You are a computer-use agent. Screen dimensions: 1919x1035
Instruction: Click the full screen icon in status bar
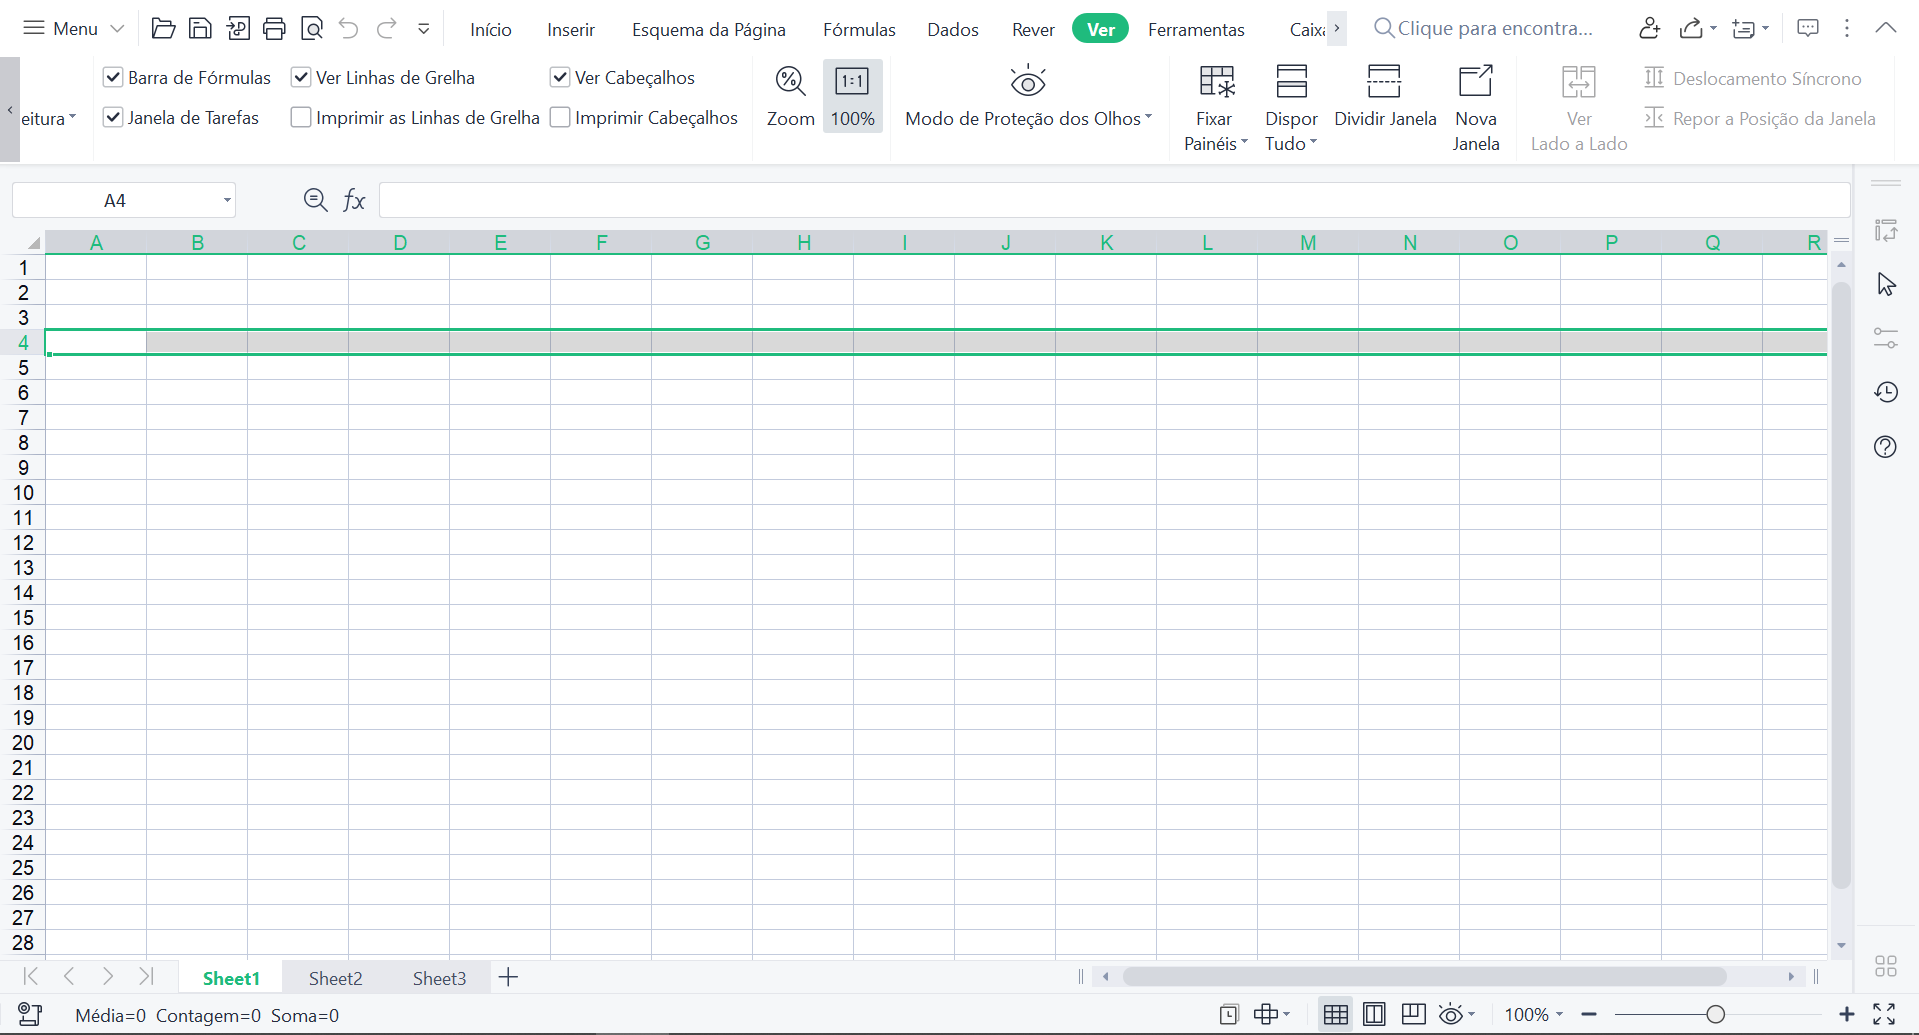[x=1884, y=1014]
